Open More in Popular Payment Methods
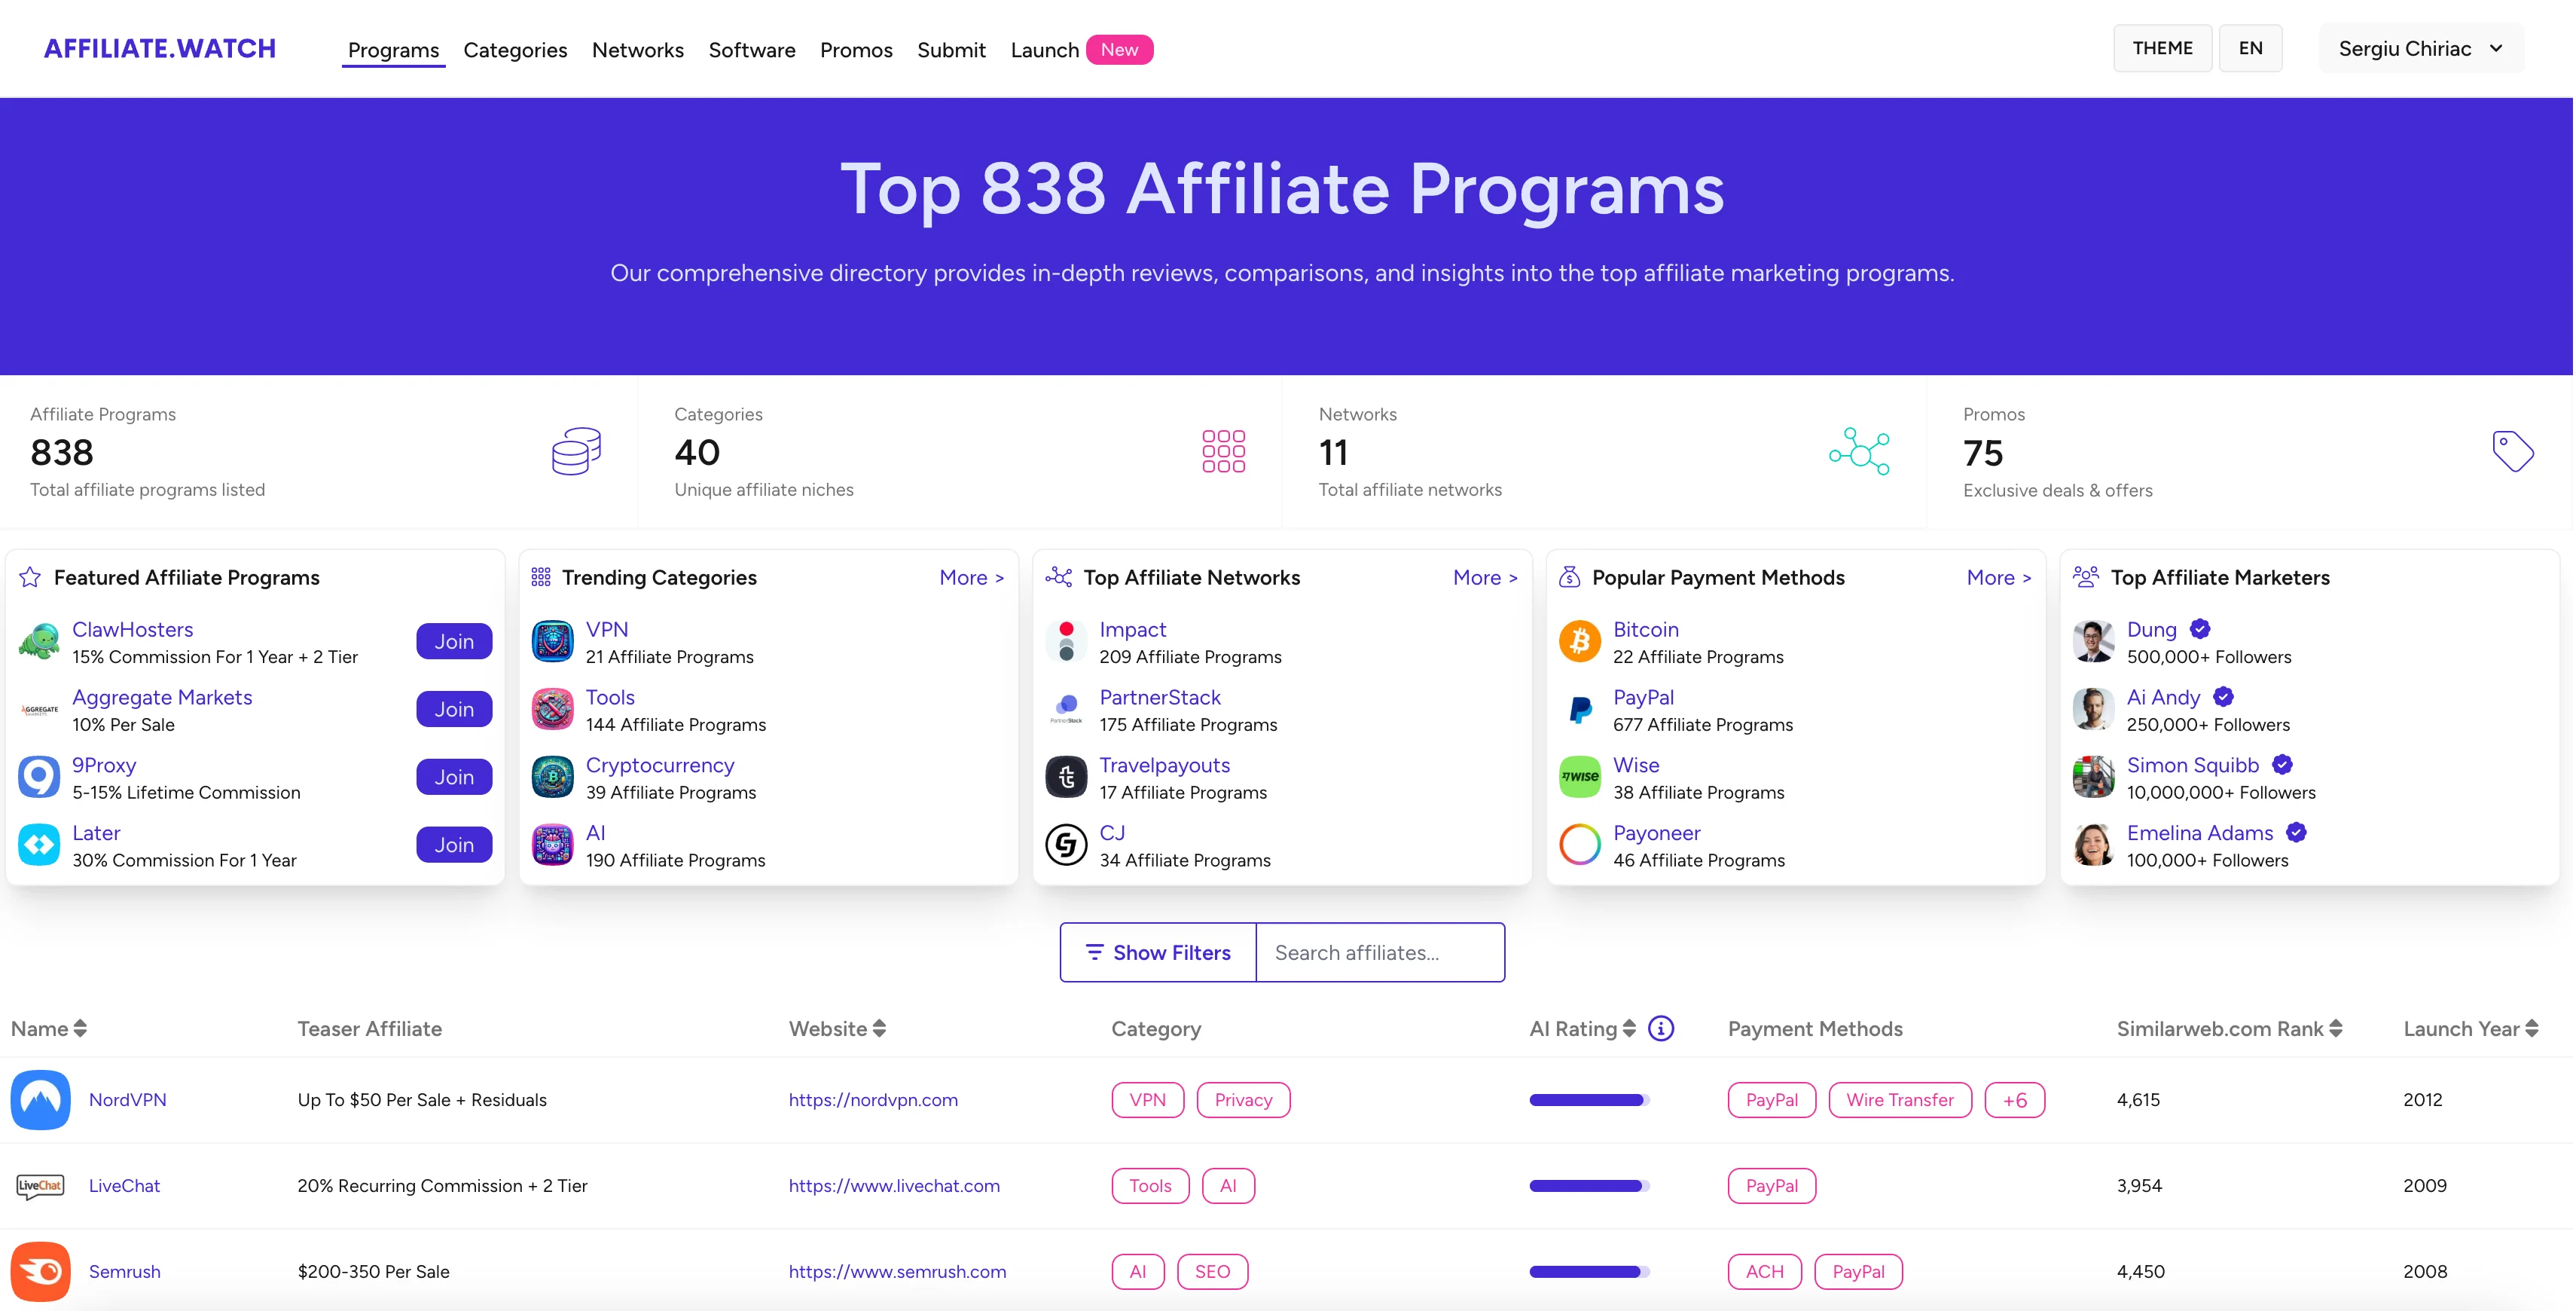 tap(1998, 578)
